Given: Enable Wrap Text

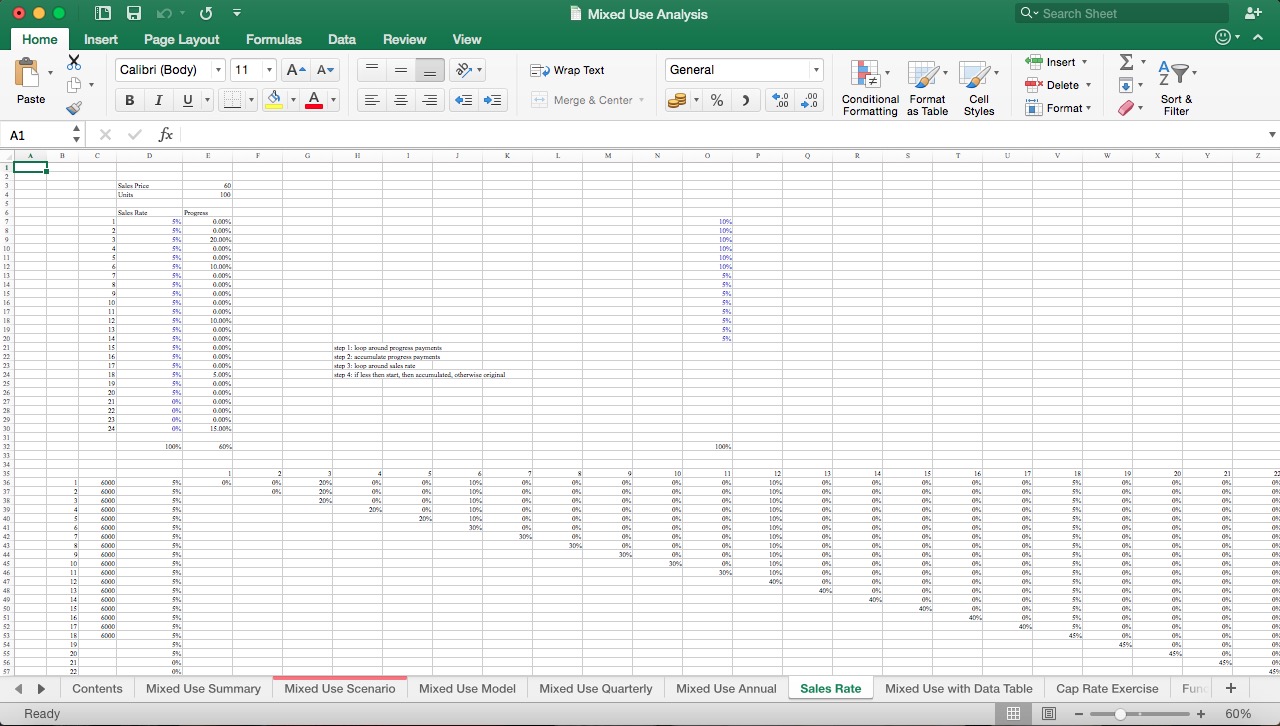Looking at the screenshot, I should click(568, 70).
